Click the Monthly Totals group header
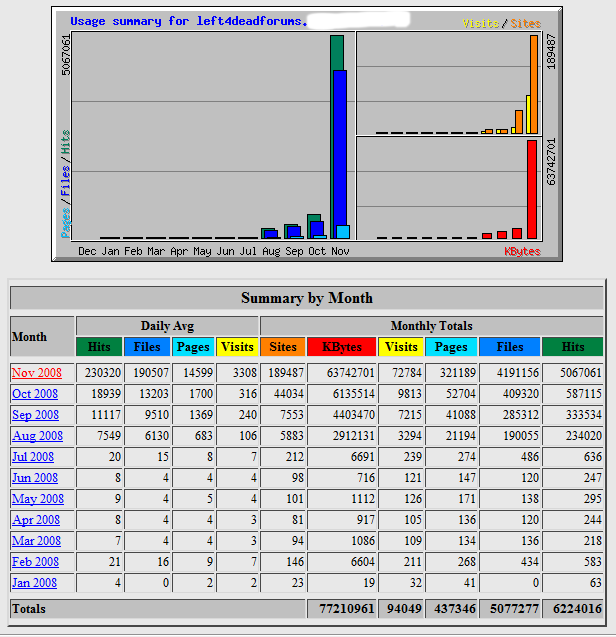616x637 pixels. (432, 326)
